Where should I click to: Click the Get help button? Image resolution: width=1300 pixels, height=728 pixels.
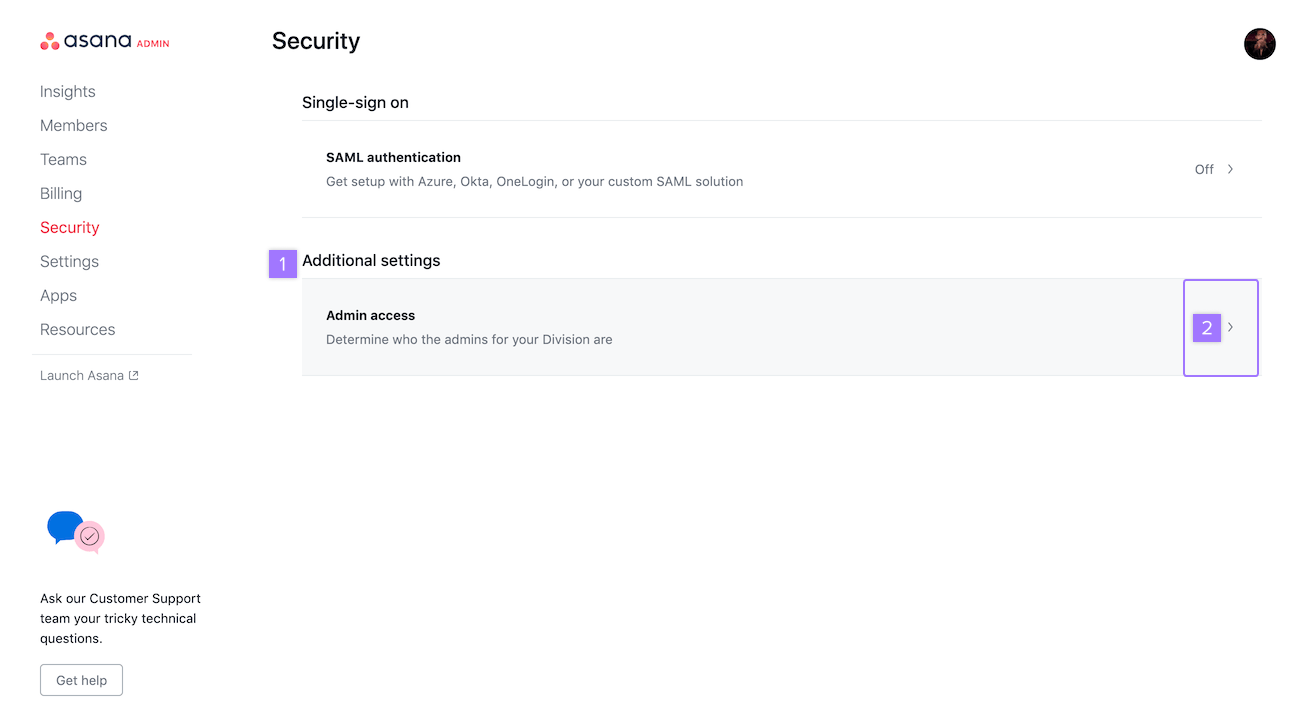pyautogui.click(x=81, y=680)
